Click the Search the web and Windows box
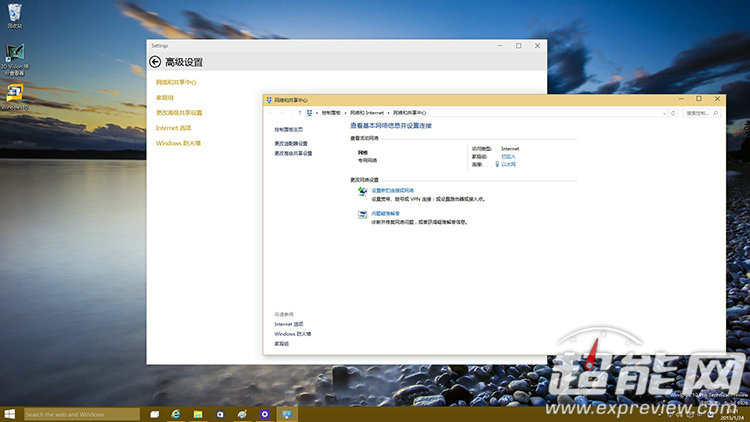The height and width of the screenshot is (422, 750). point(80,414)
